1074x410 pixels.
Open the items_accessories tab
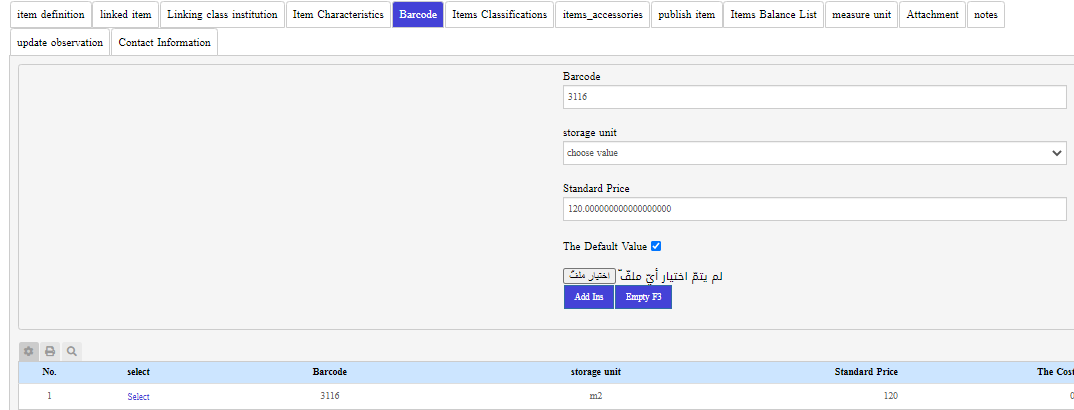click(x=602, y=15)
